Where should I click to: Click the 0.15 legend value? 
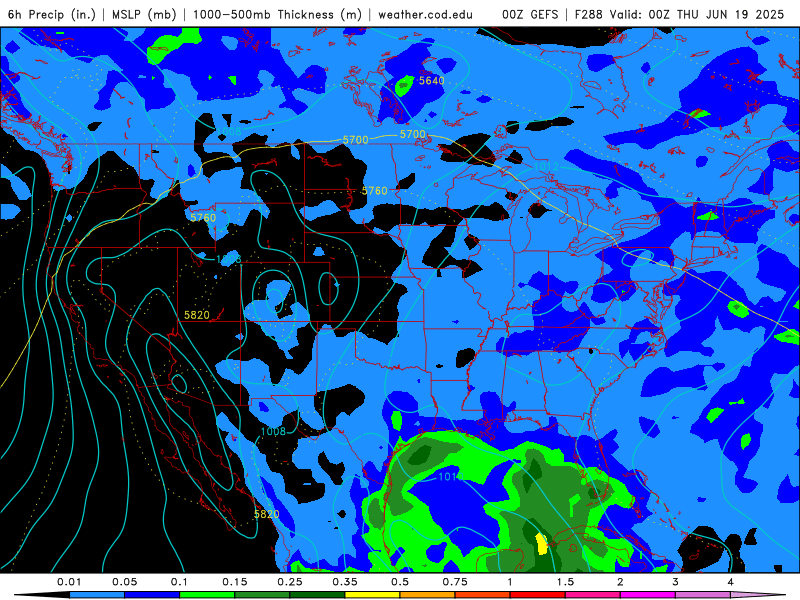[x=235, y=582]
